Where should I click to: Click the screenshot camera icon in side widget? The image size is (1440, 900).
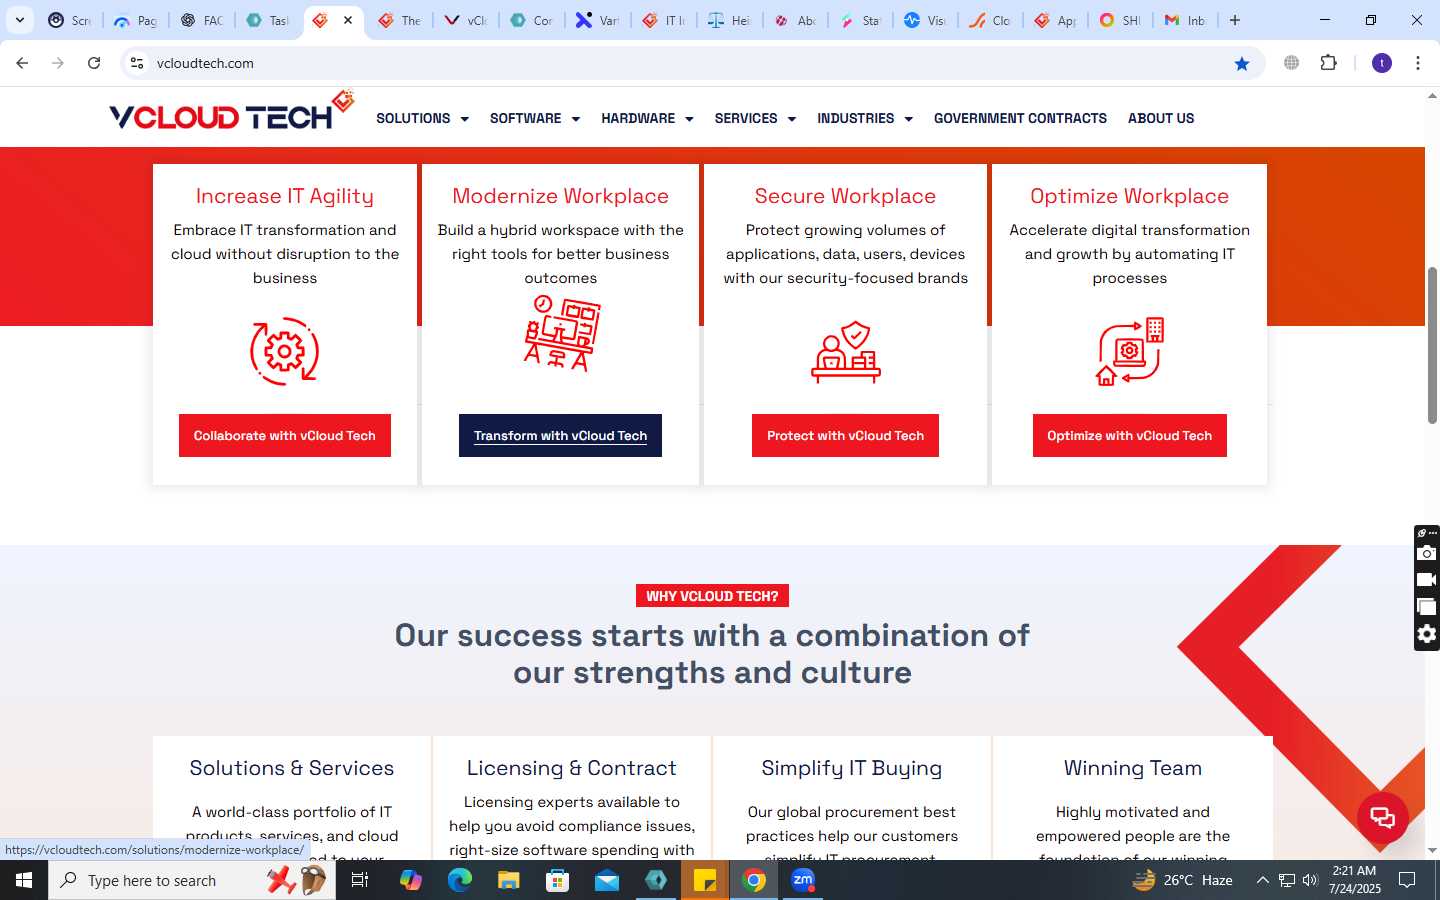pos(1427,553)
